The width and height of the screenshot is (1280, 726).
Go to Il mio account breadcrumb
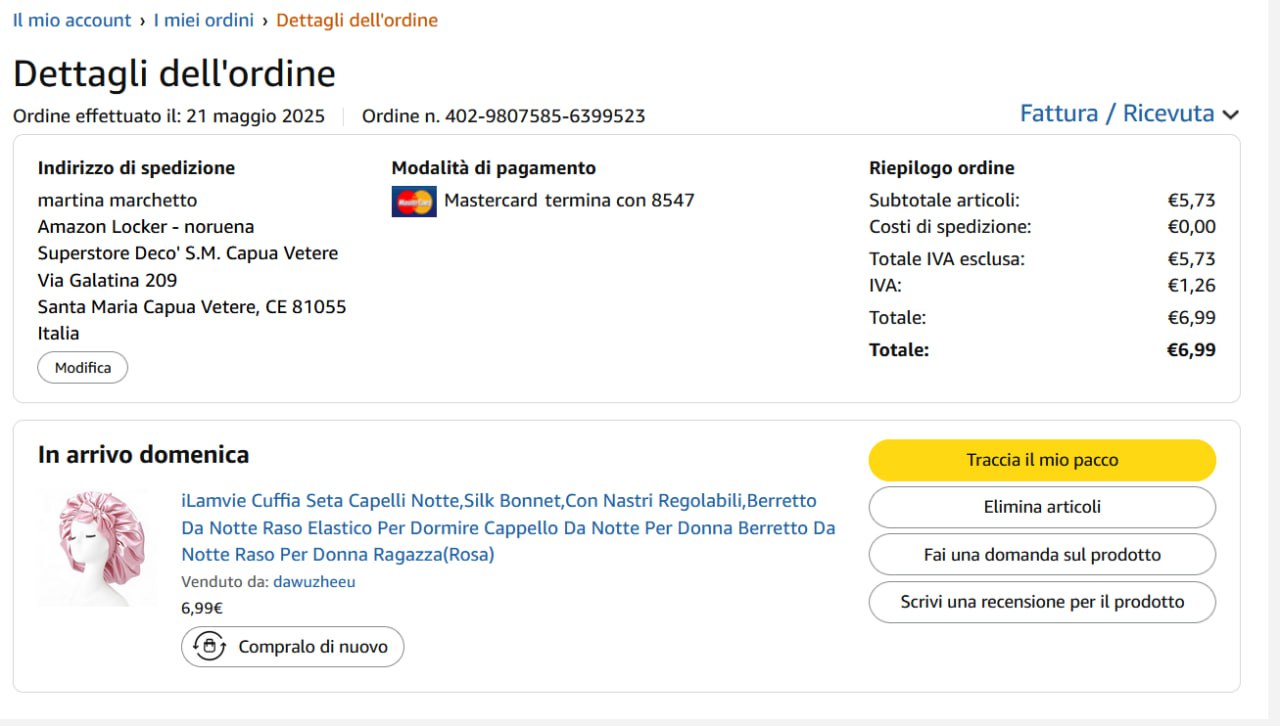pos(72,20)
